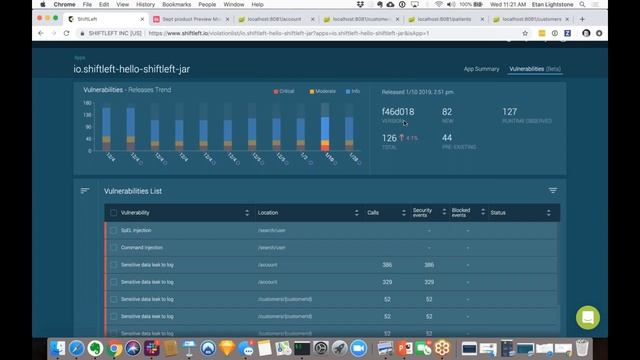
Task: Sort by the Location column arrows
Action: click(356, 213)
